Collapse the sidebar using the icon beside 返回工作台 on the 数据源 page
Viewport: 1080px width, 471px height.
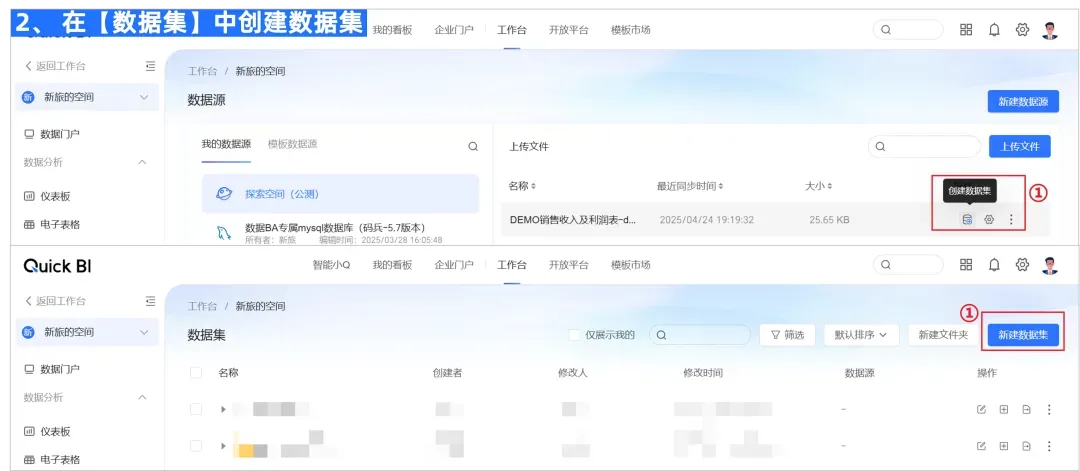click(150, 66)
